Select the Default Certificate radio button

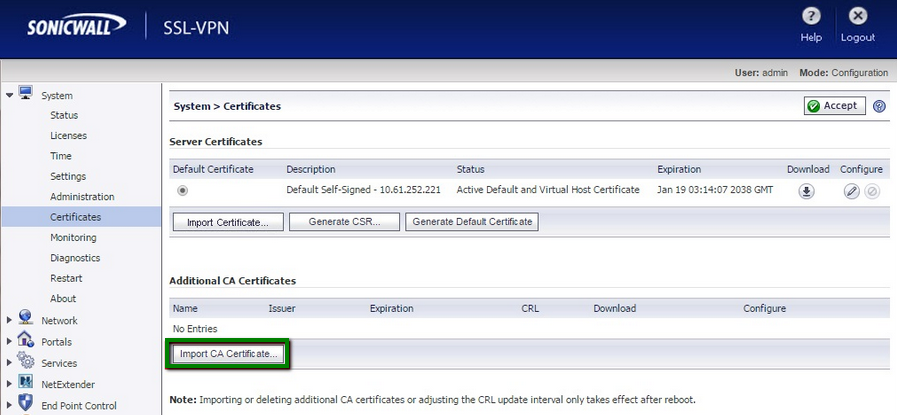click(182, 191)
